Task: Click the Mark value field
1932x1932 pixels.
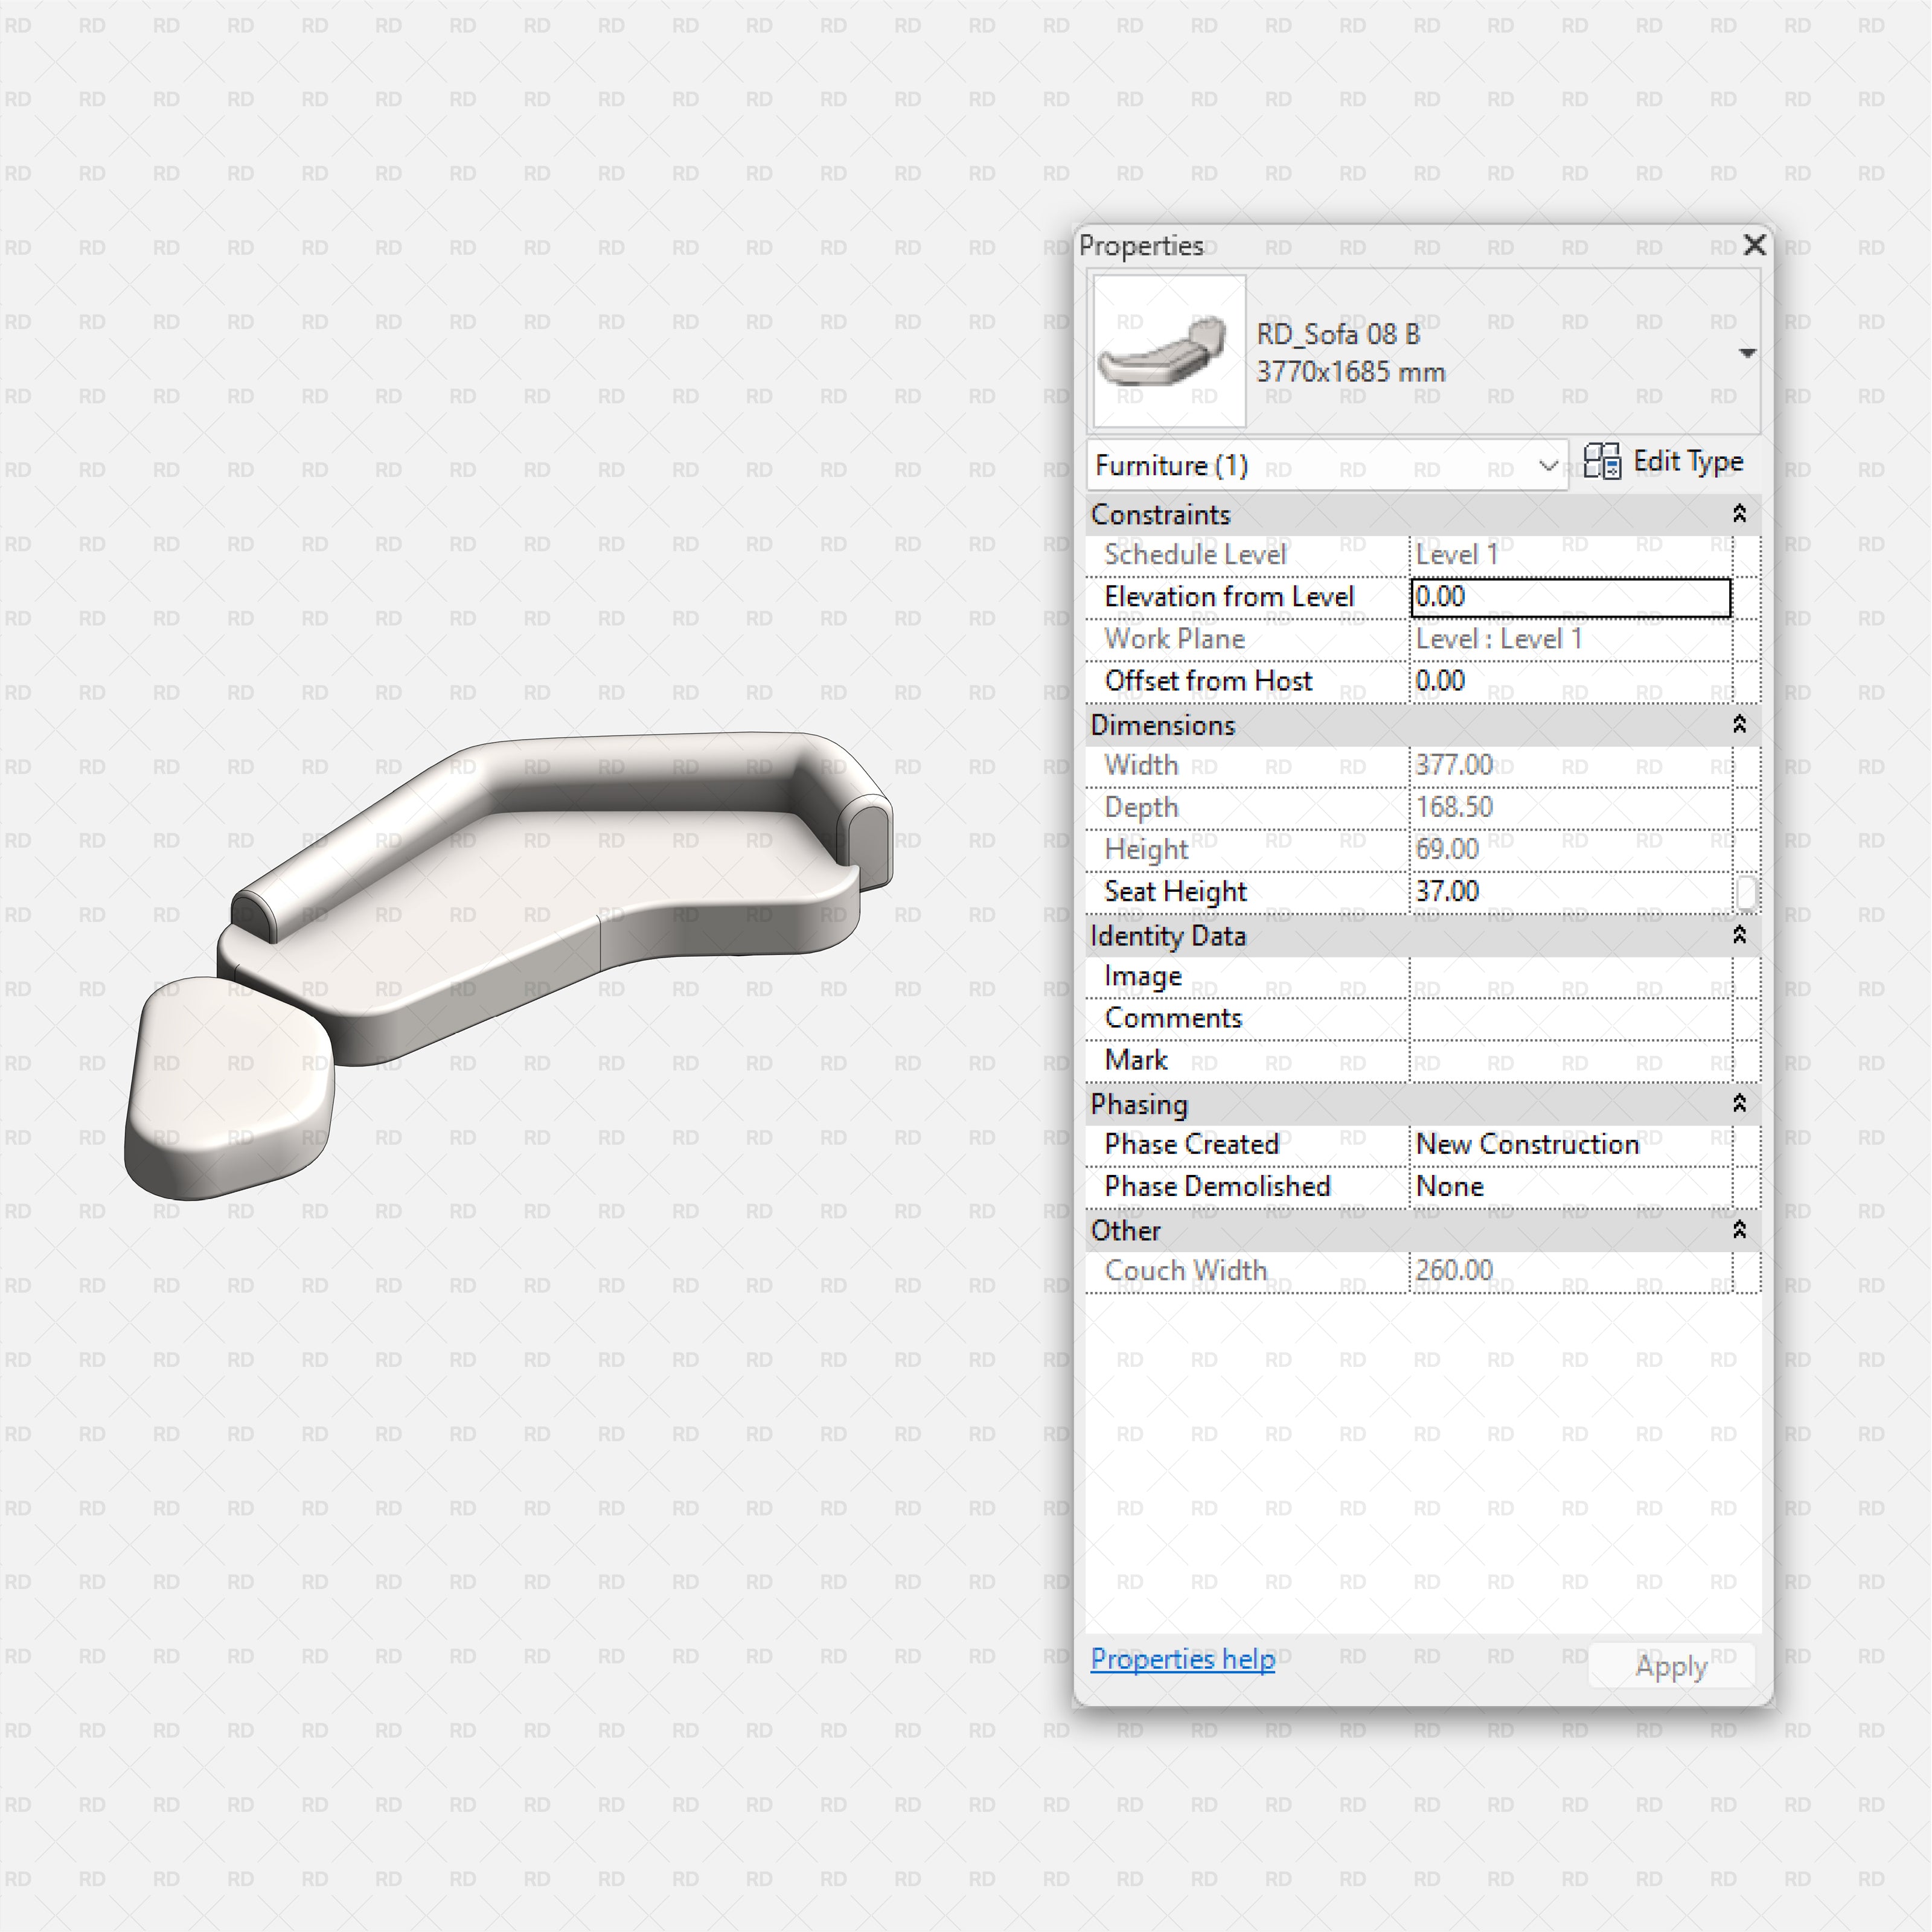Action: [1570, 1061]
